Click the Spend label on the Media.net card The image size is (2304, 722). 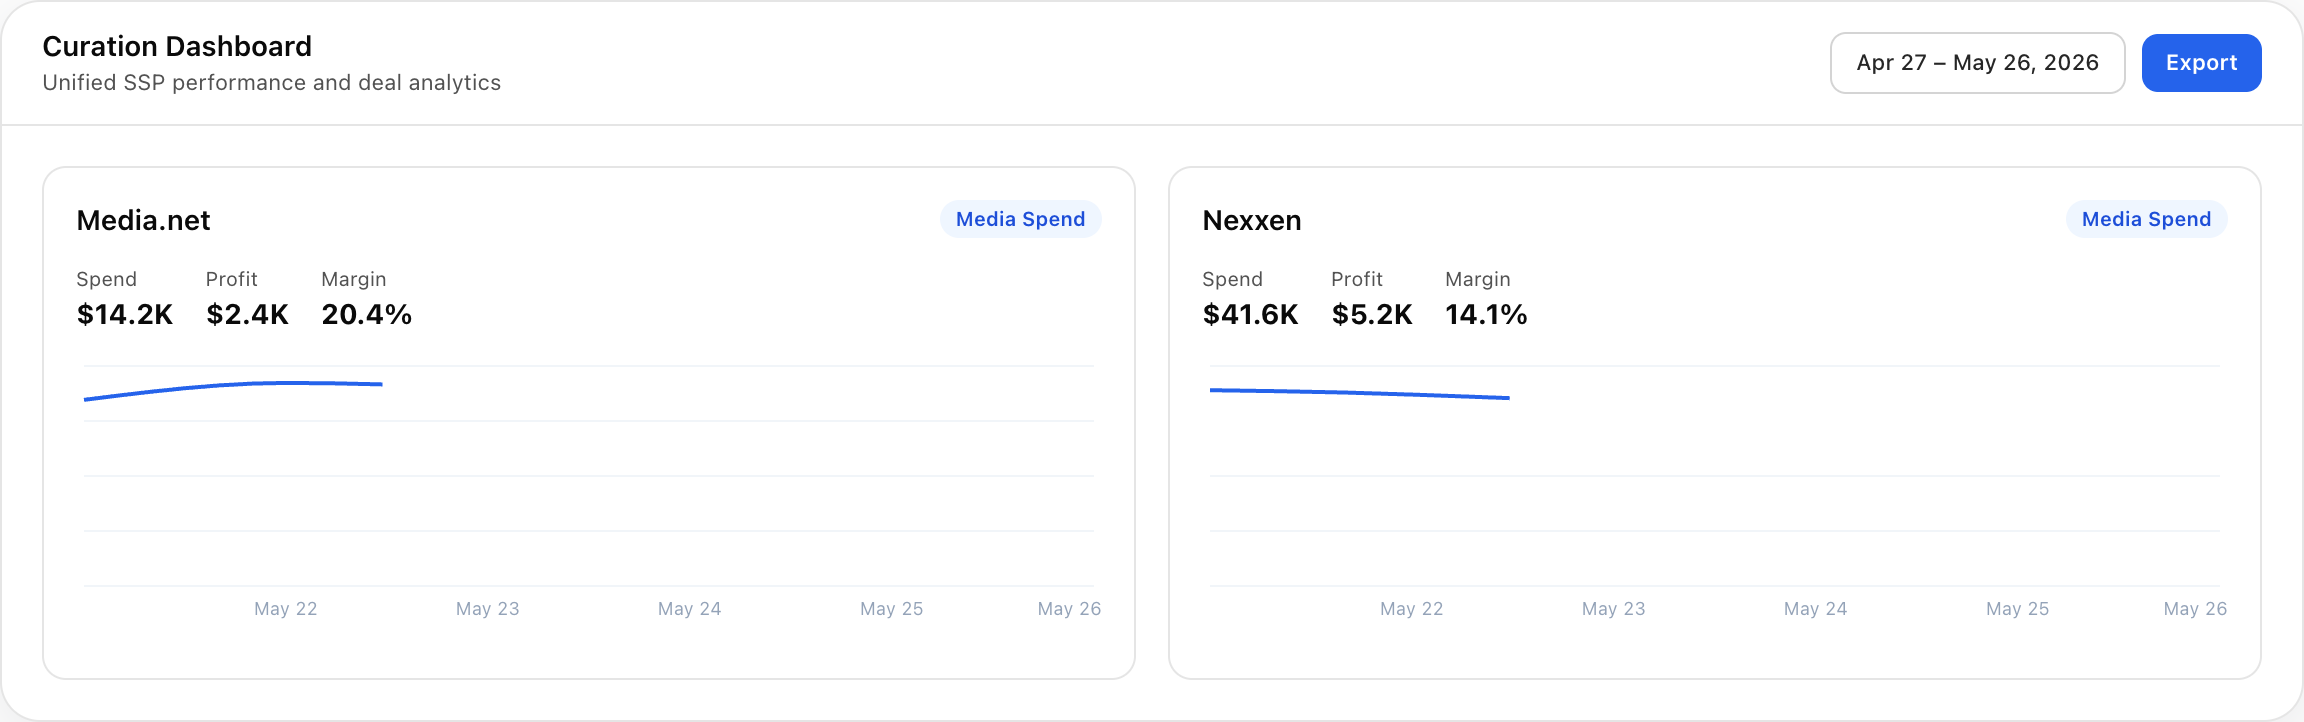[x=107, y=280]
